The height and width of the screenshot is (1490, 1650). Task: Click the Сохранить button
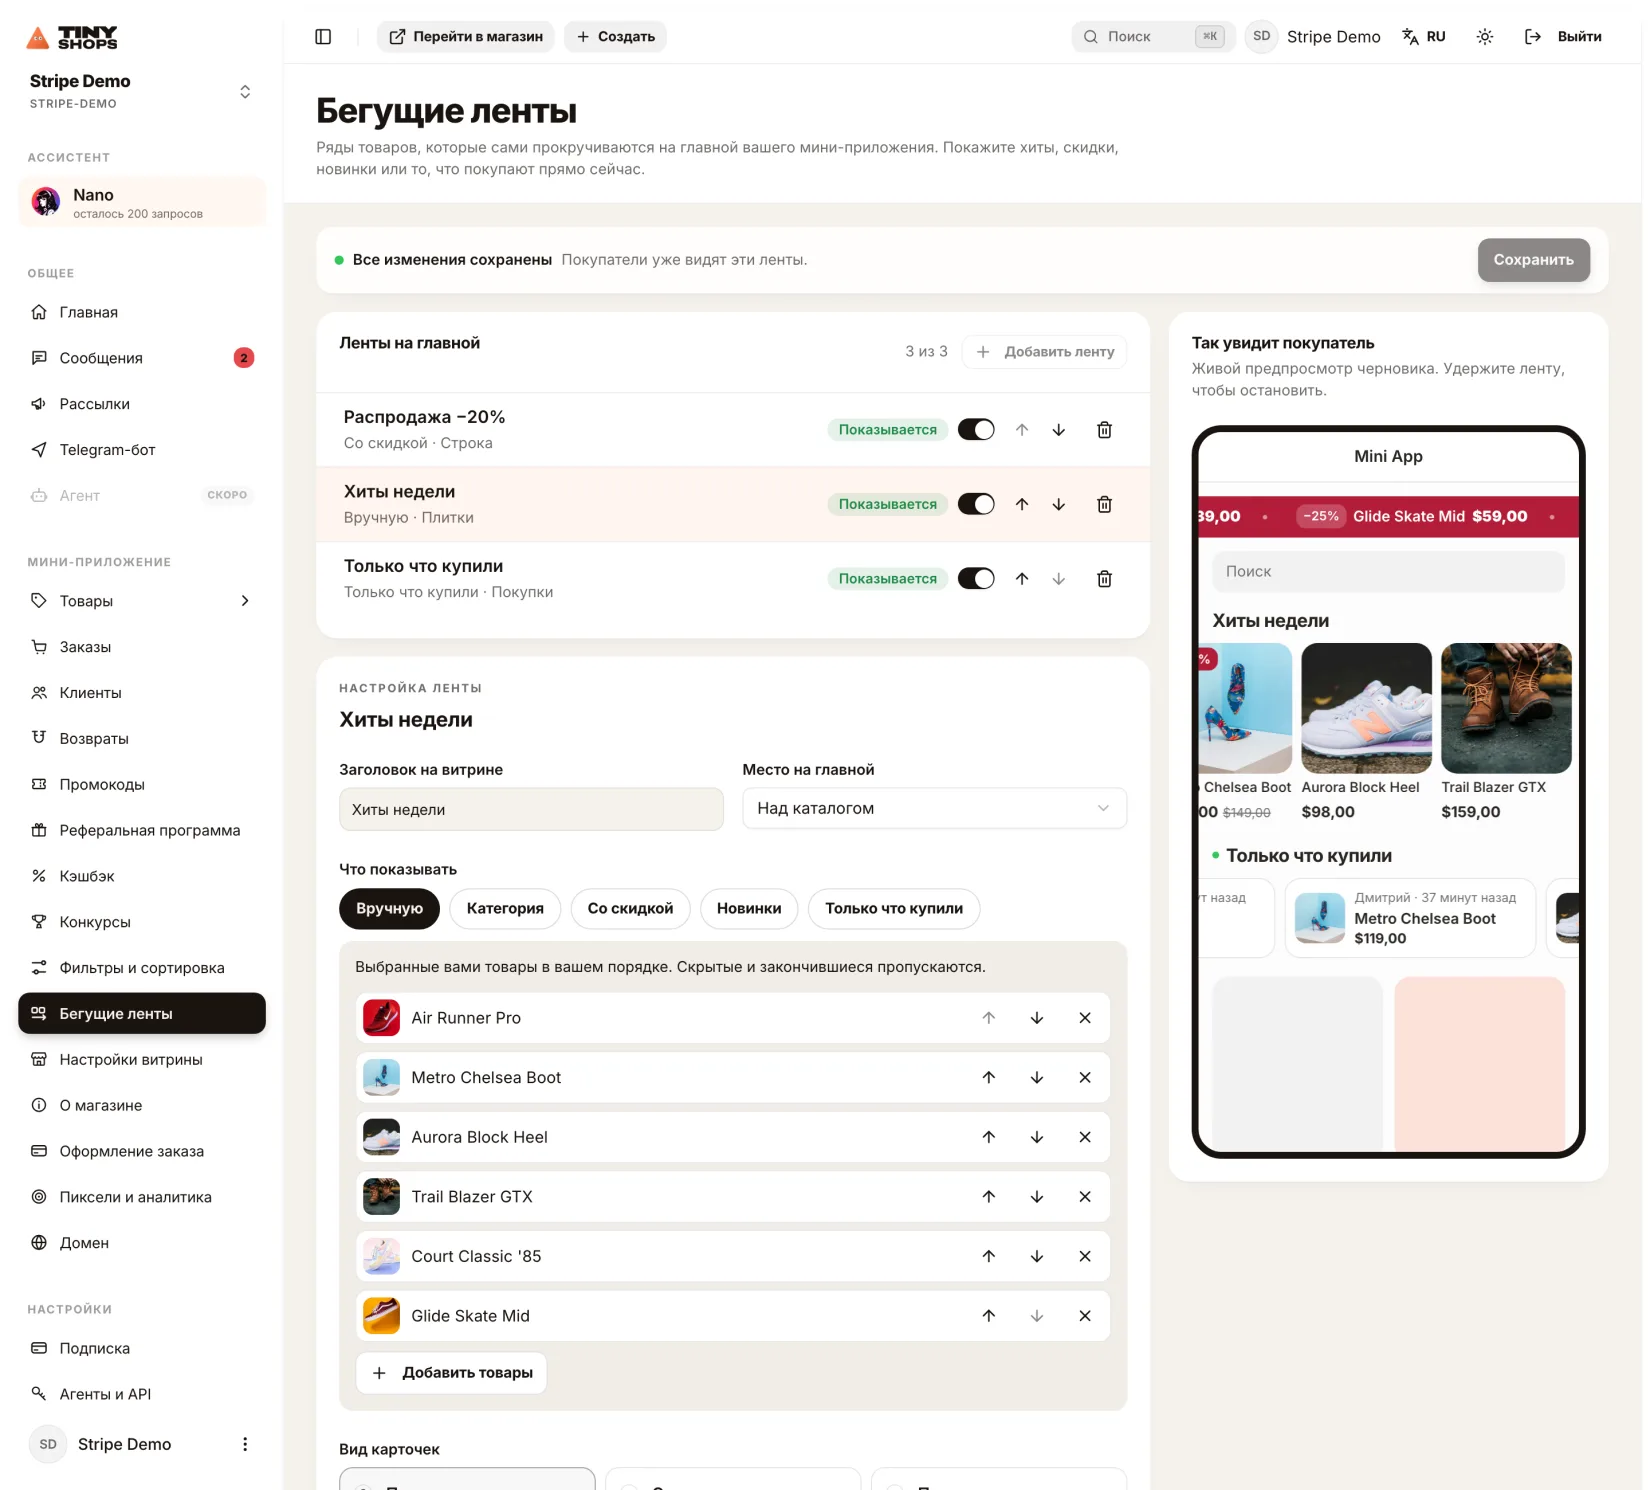click(x=1534, y=260)
